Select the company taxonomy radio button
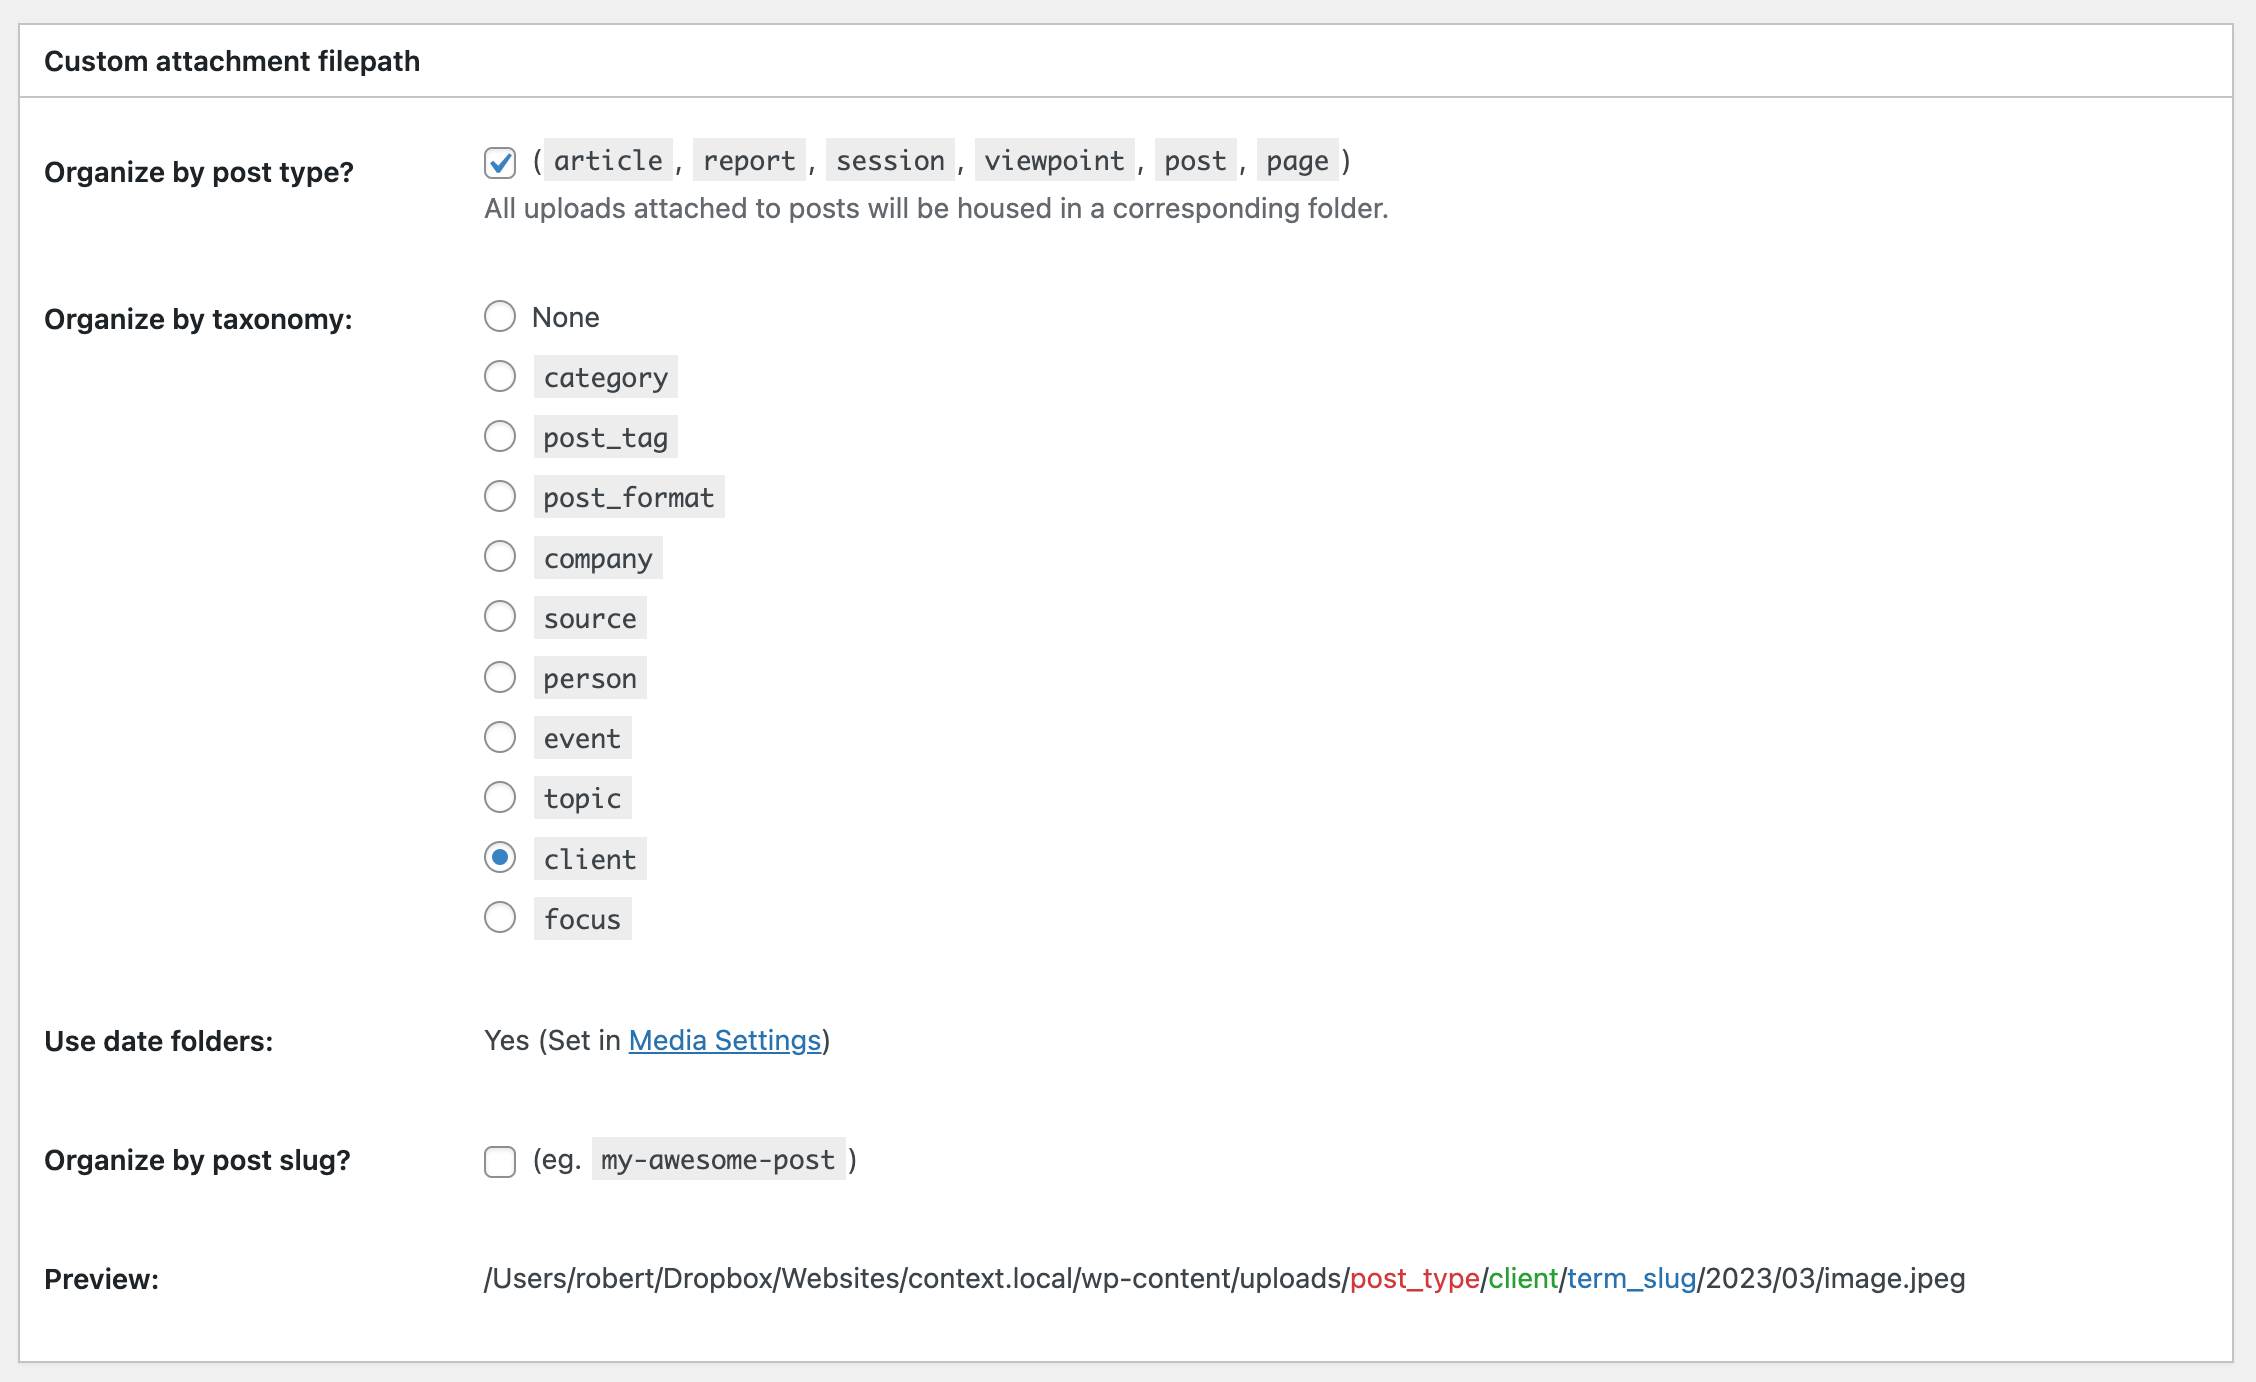Viewport: 2256px width, 1382px height. tap(500, 557)
